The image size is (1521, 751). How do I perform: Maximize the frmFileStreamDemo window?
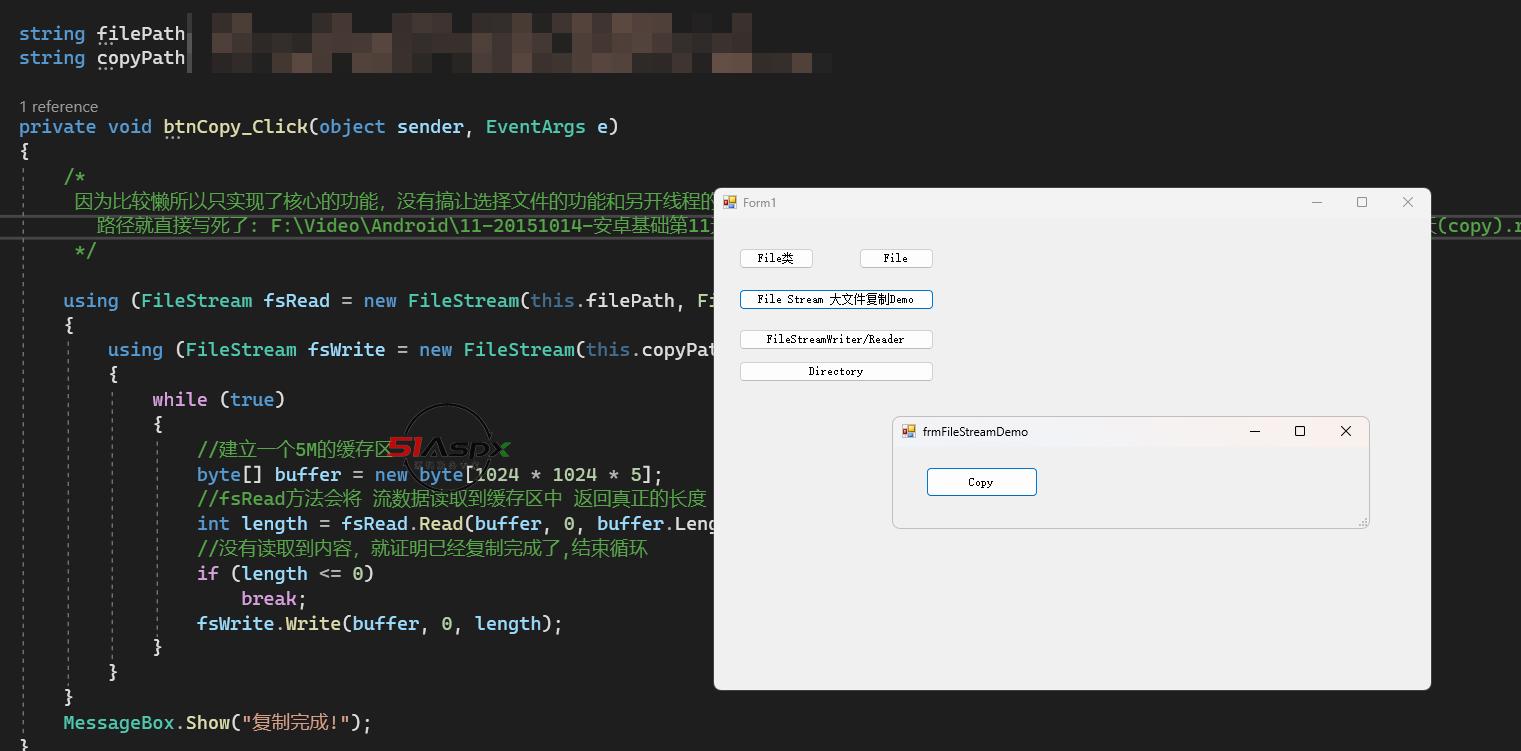[x=1300, y=431]
